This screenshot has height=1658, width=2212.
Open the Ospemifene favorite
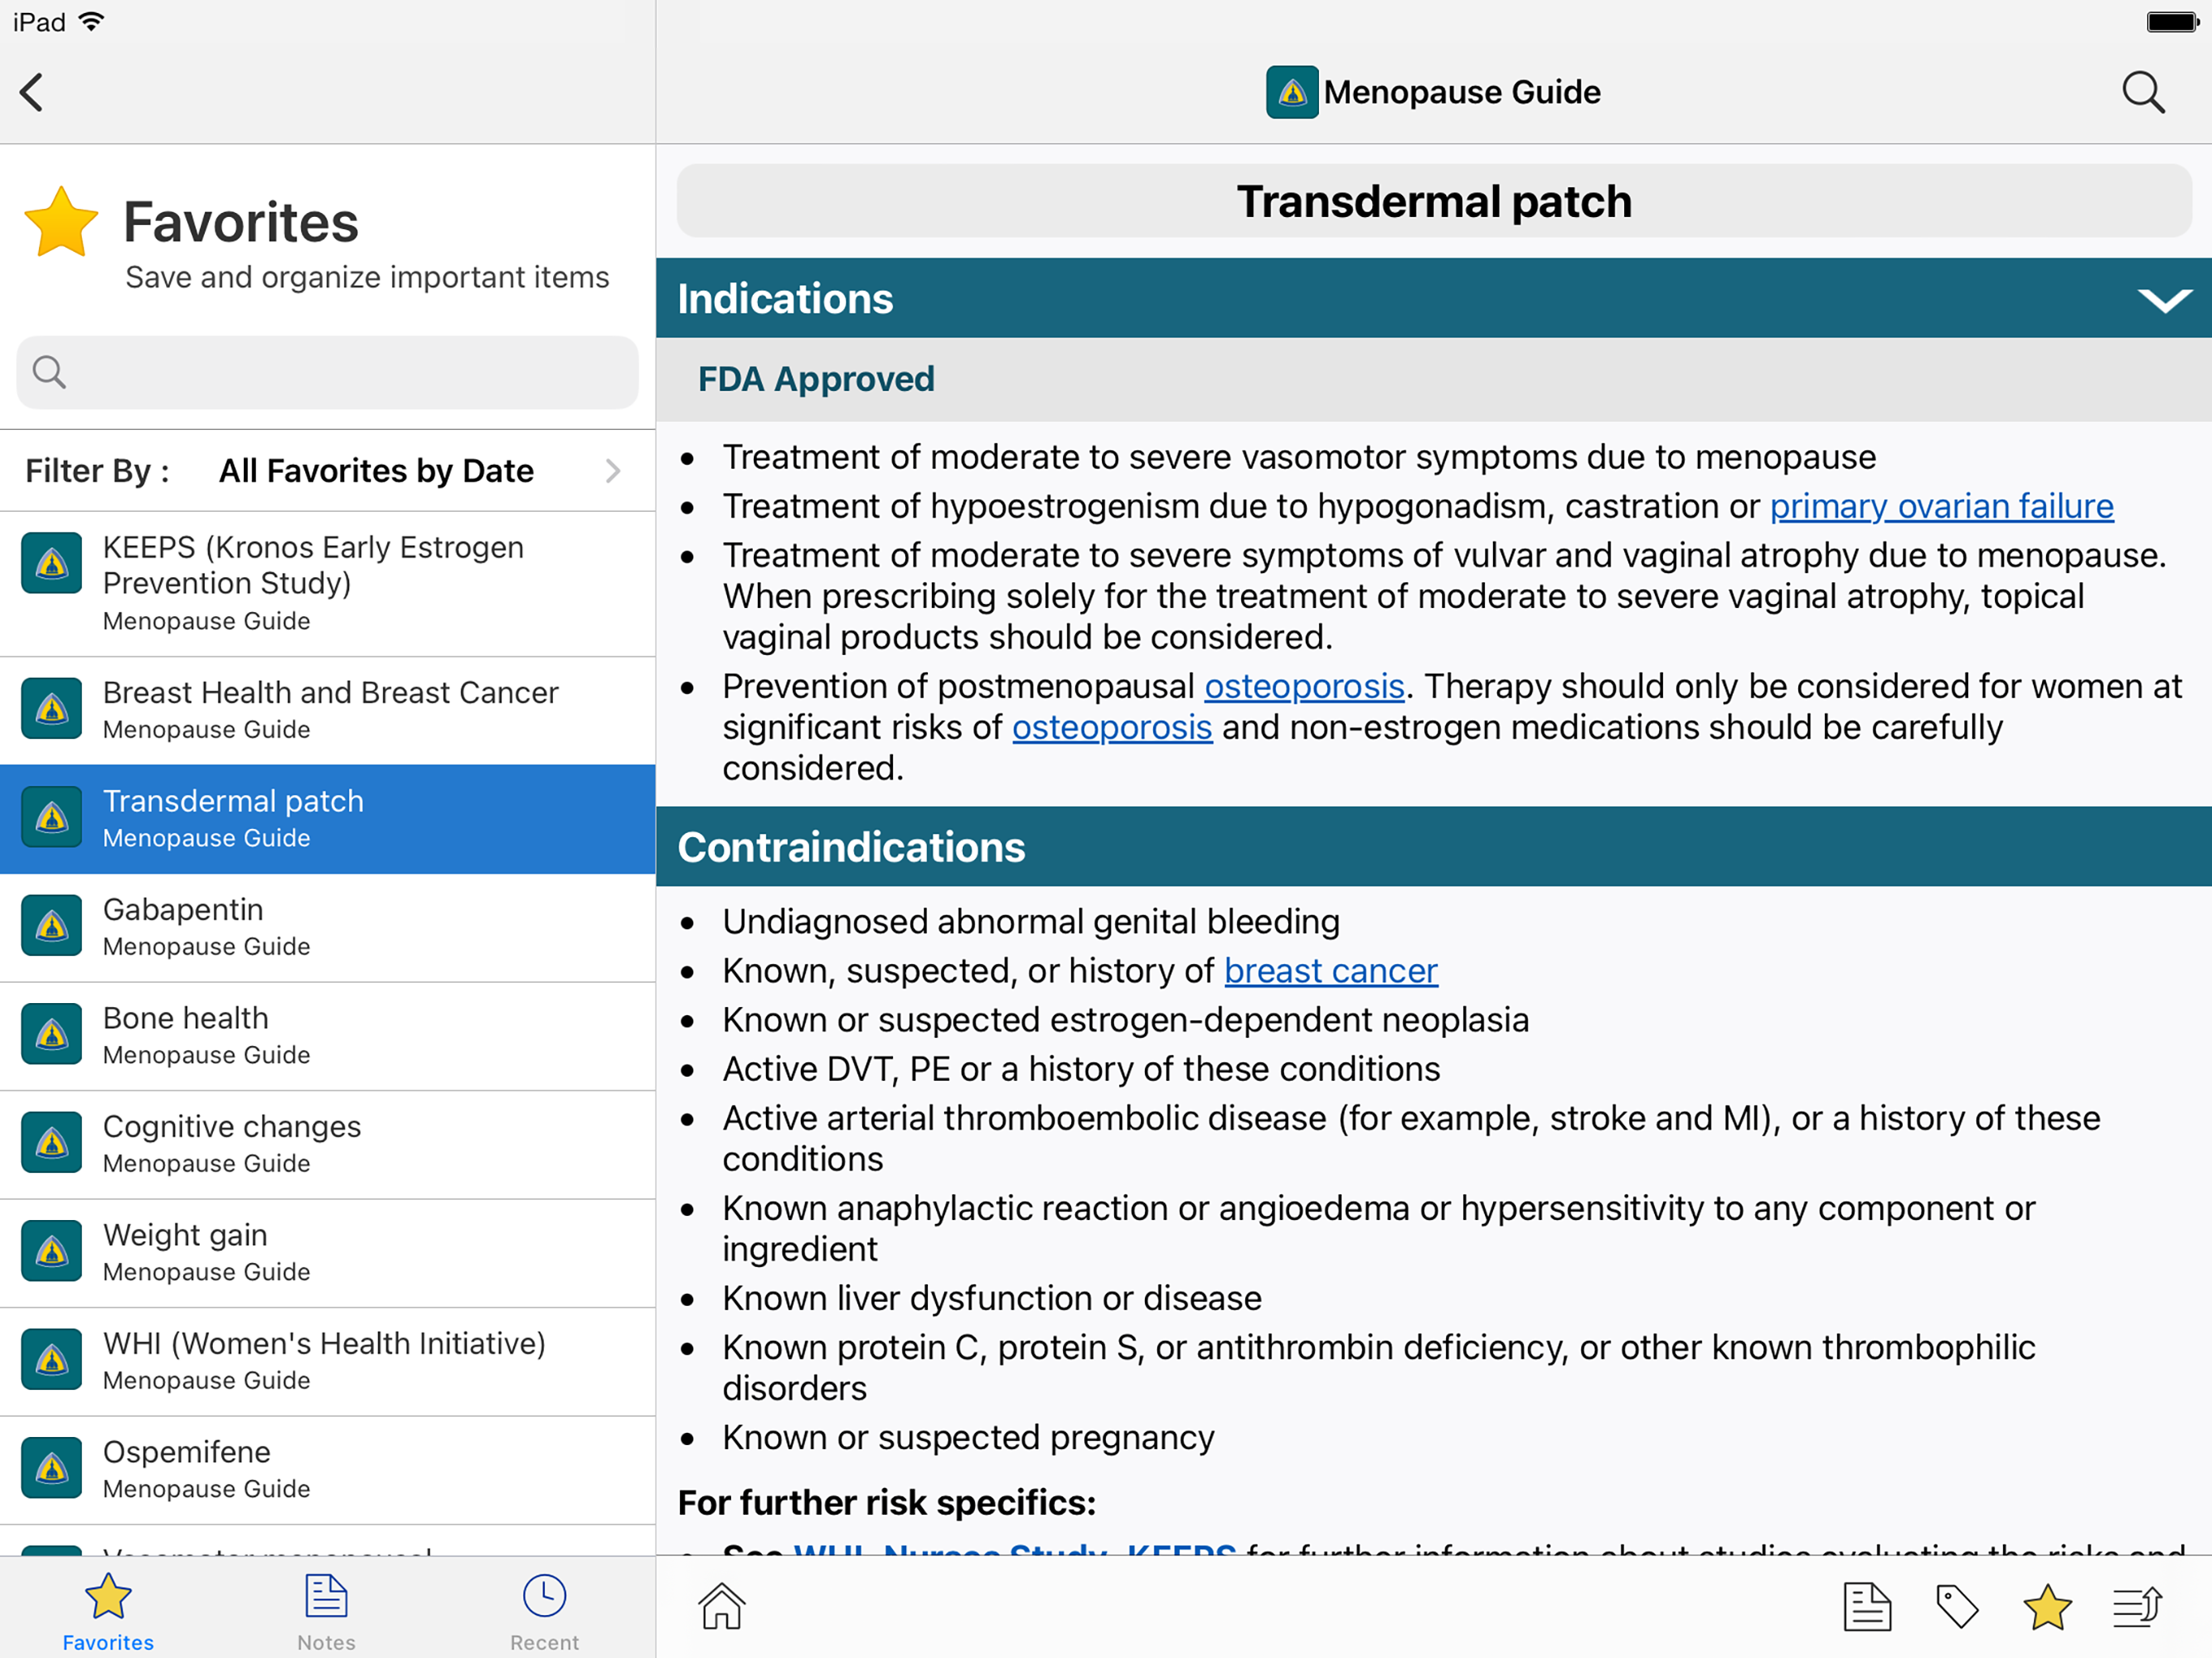[328, 1470]
